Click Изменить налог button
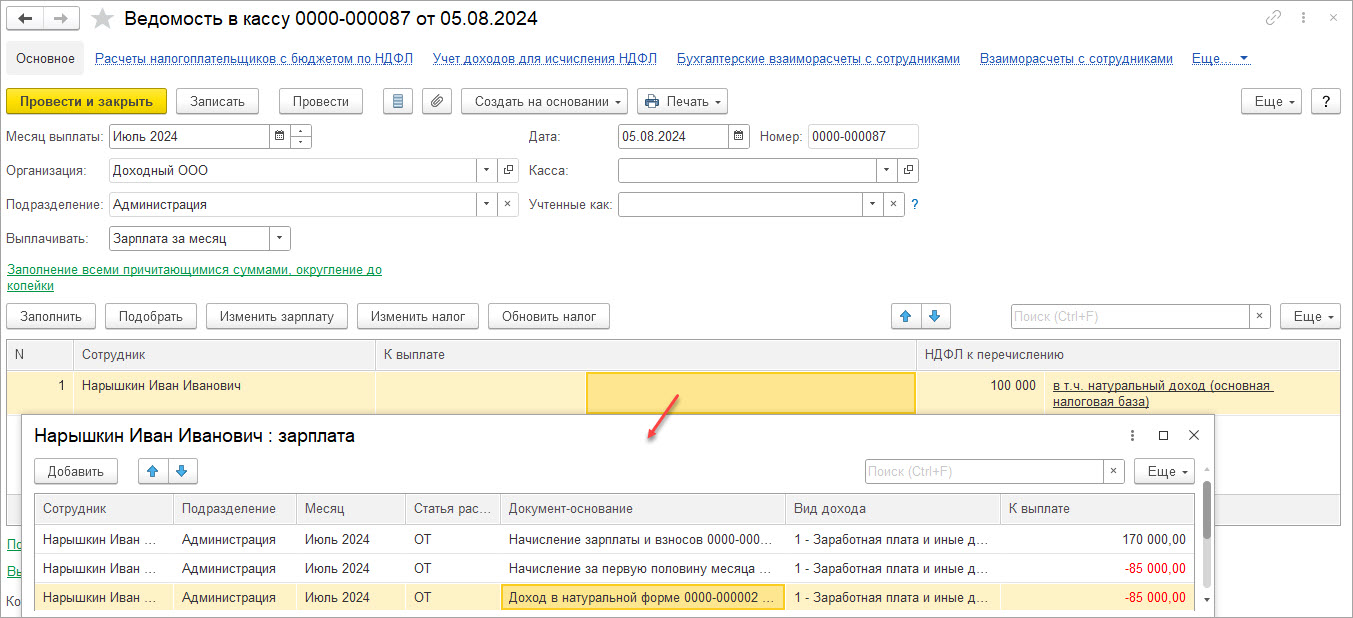 point(418,316)
